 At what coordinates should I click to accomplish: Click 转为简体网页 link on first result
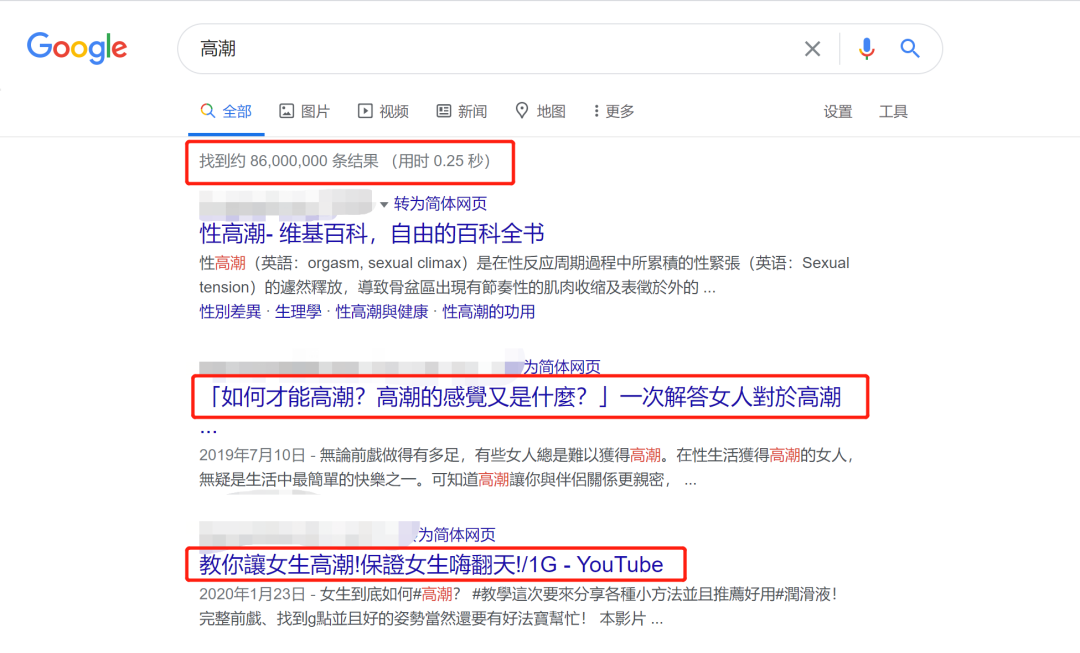coord(440,204)
